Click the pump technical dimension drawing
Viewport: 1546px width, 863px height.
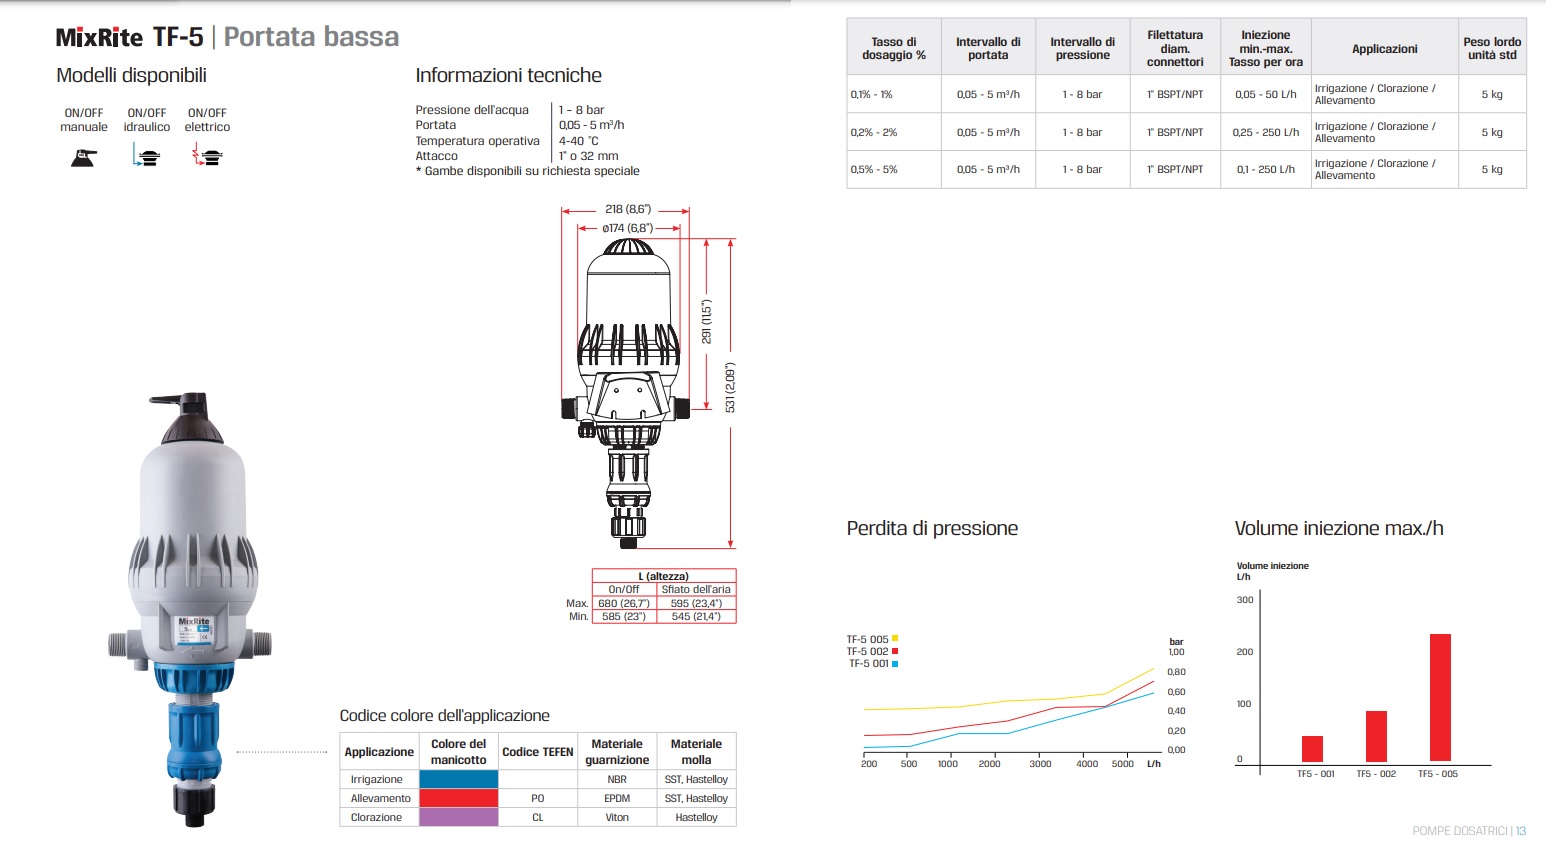pos(628,395)
